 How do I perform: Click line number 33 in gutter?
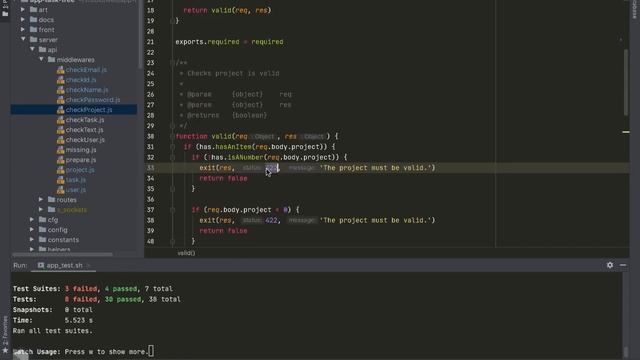[x=151, y=168]
